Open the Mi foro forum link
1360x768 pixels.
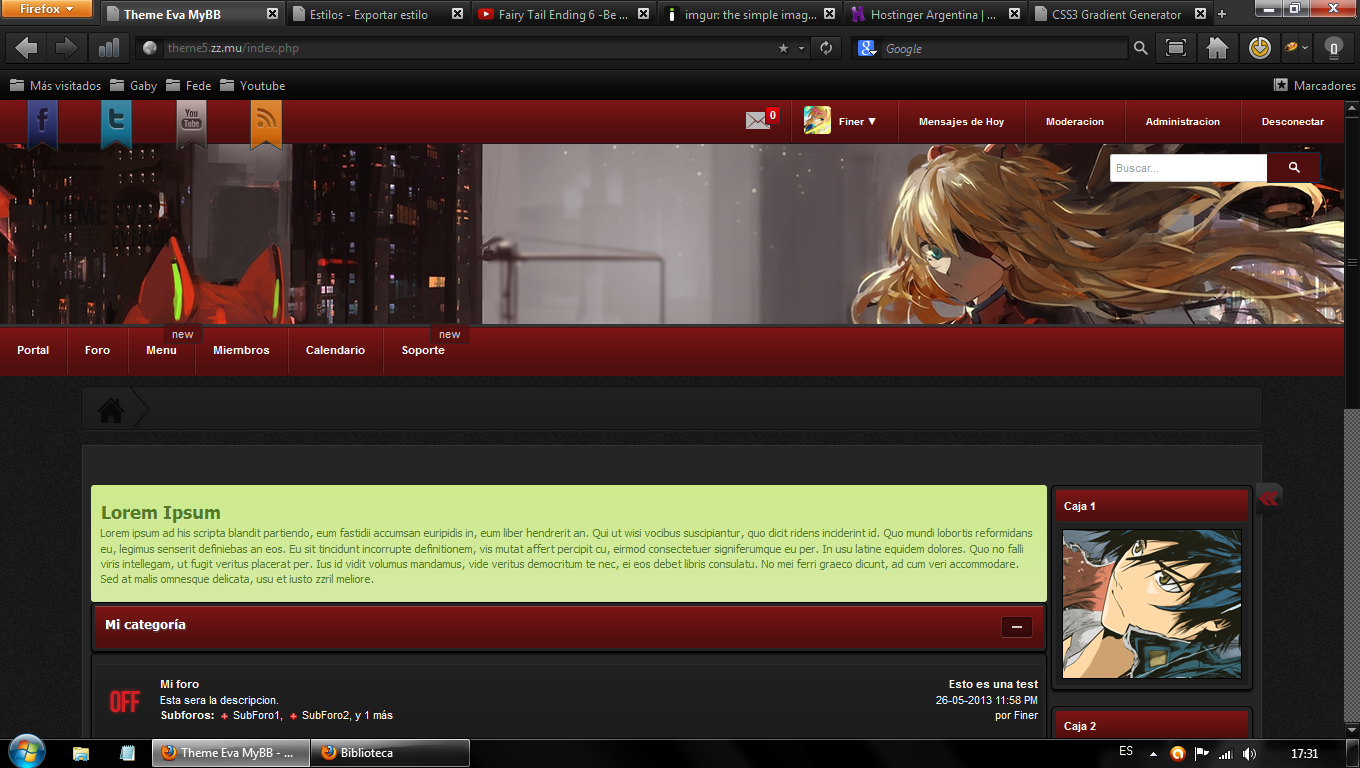coord(180,684)
